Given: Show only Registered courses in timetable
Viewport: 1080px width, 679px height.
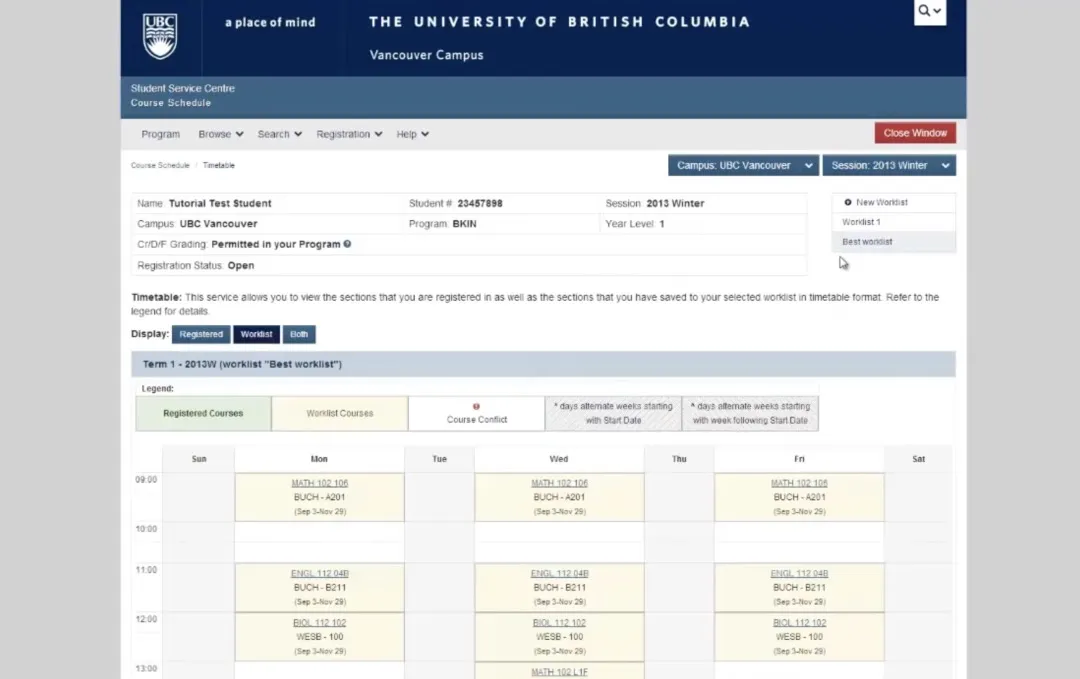Looking at the screenshot, I should pos(201,335).
